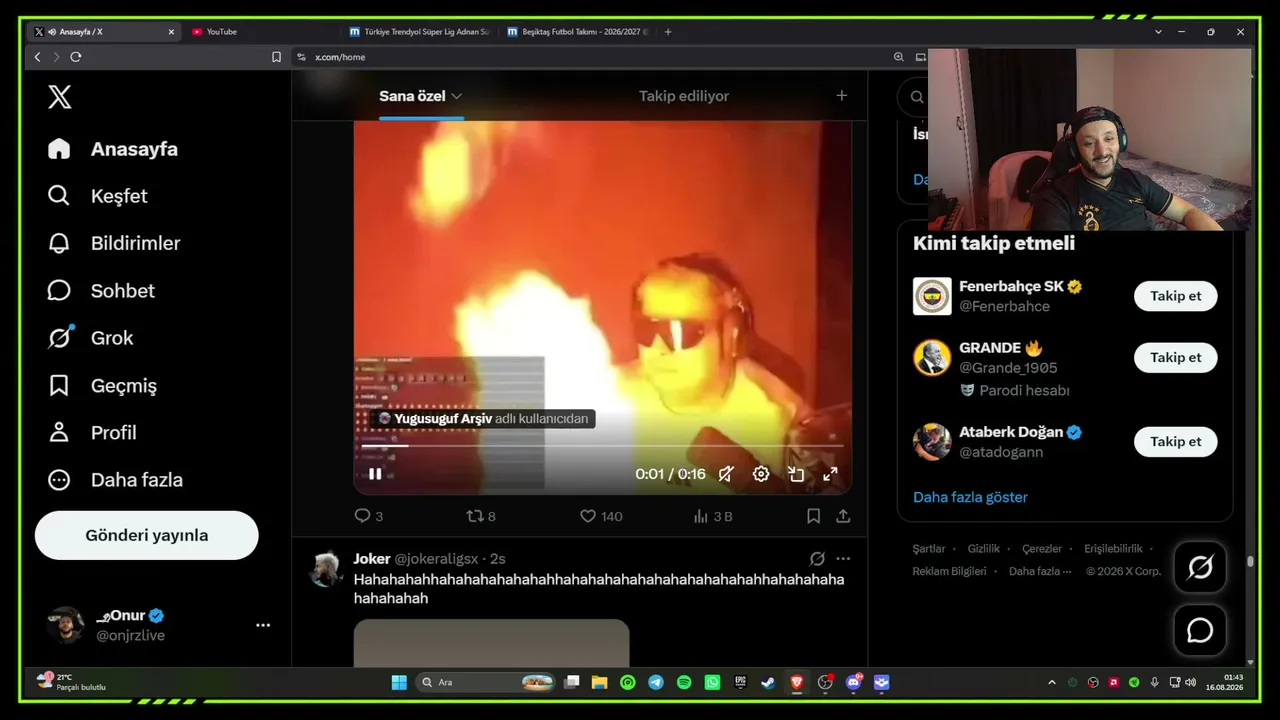Switch to Takip ediliyor tab
This screenshot has width=1280, height=720.
coord(684,96)
